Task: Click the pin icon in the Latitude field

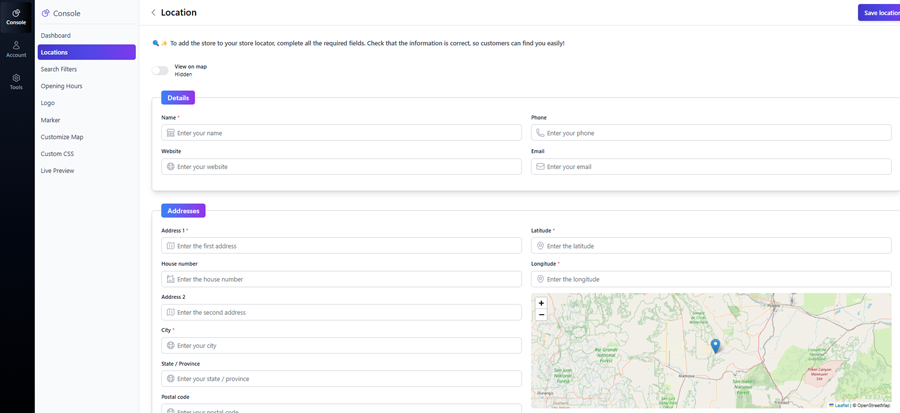Action: pos(540,246)
